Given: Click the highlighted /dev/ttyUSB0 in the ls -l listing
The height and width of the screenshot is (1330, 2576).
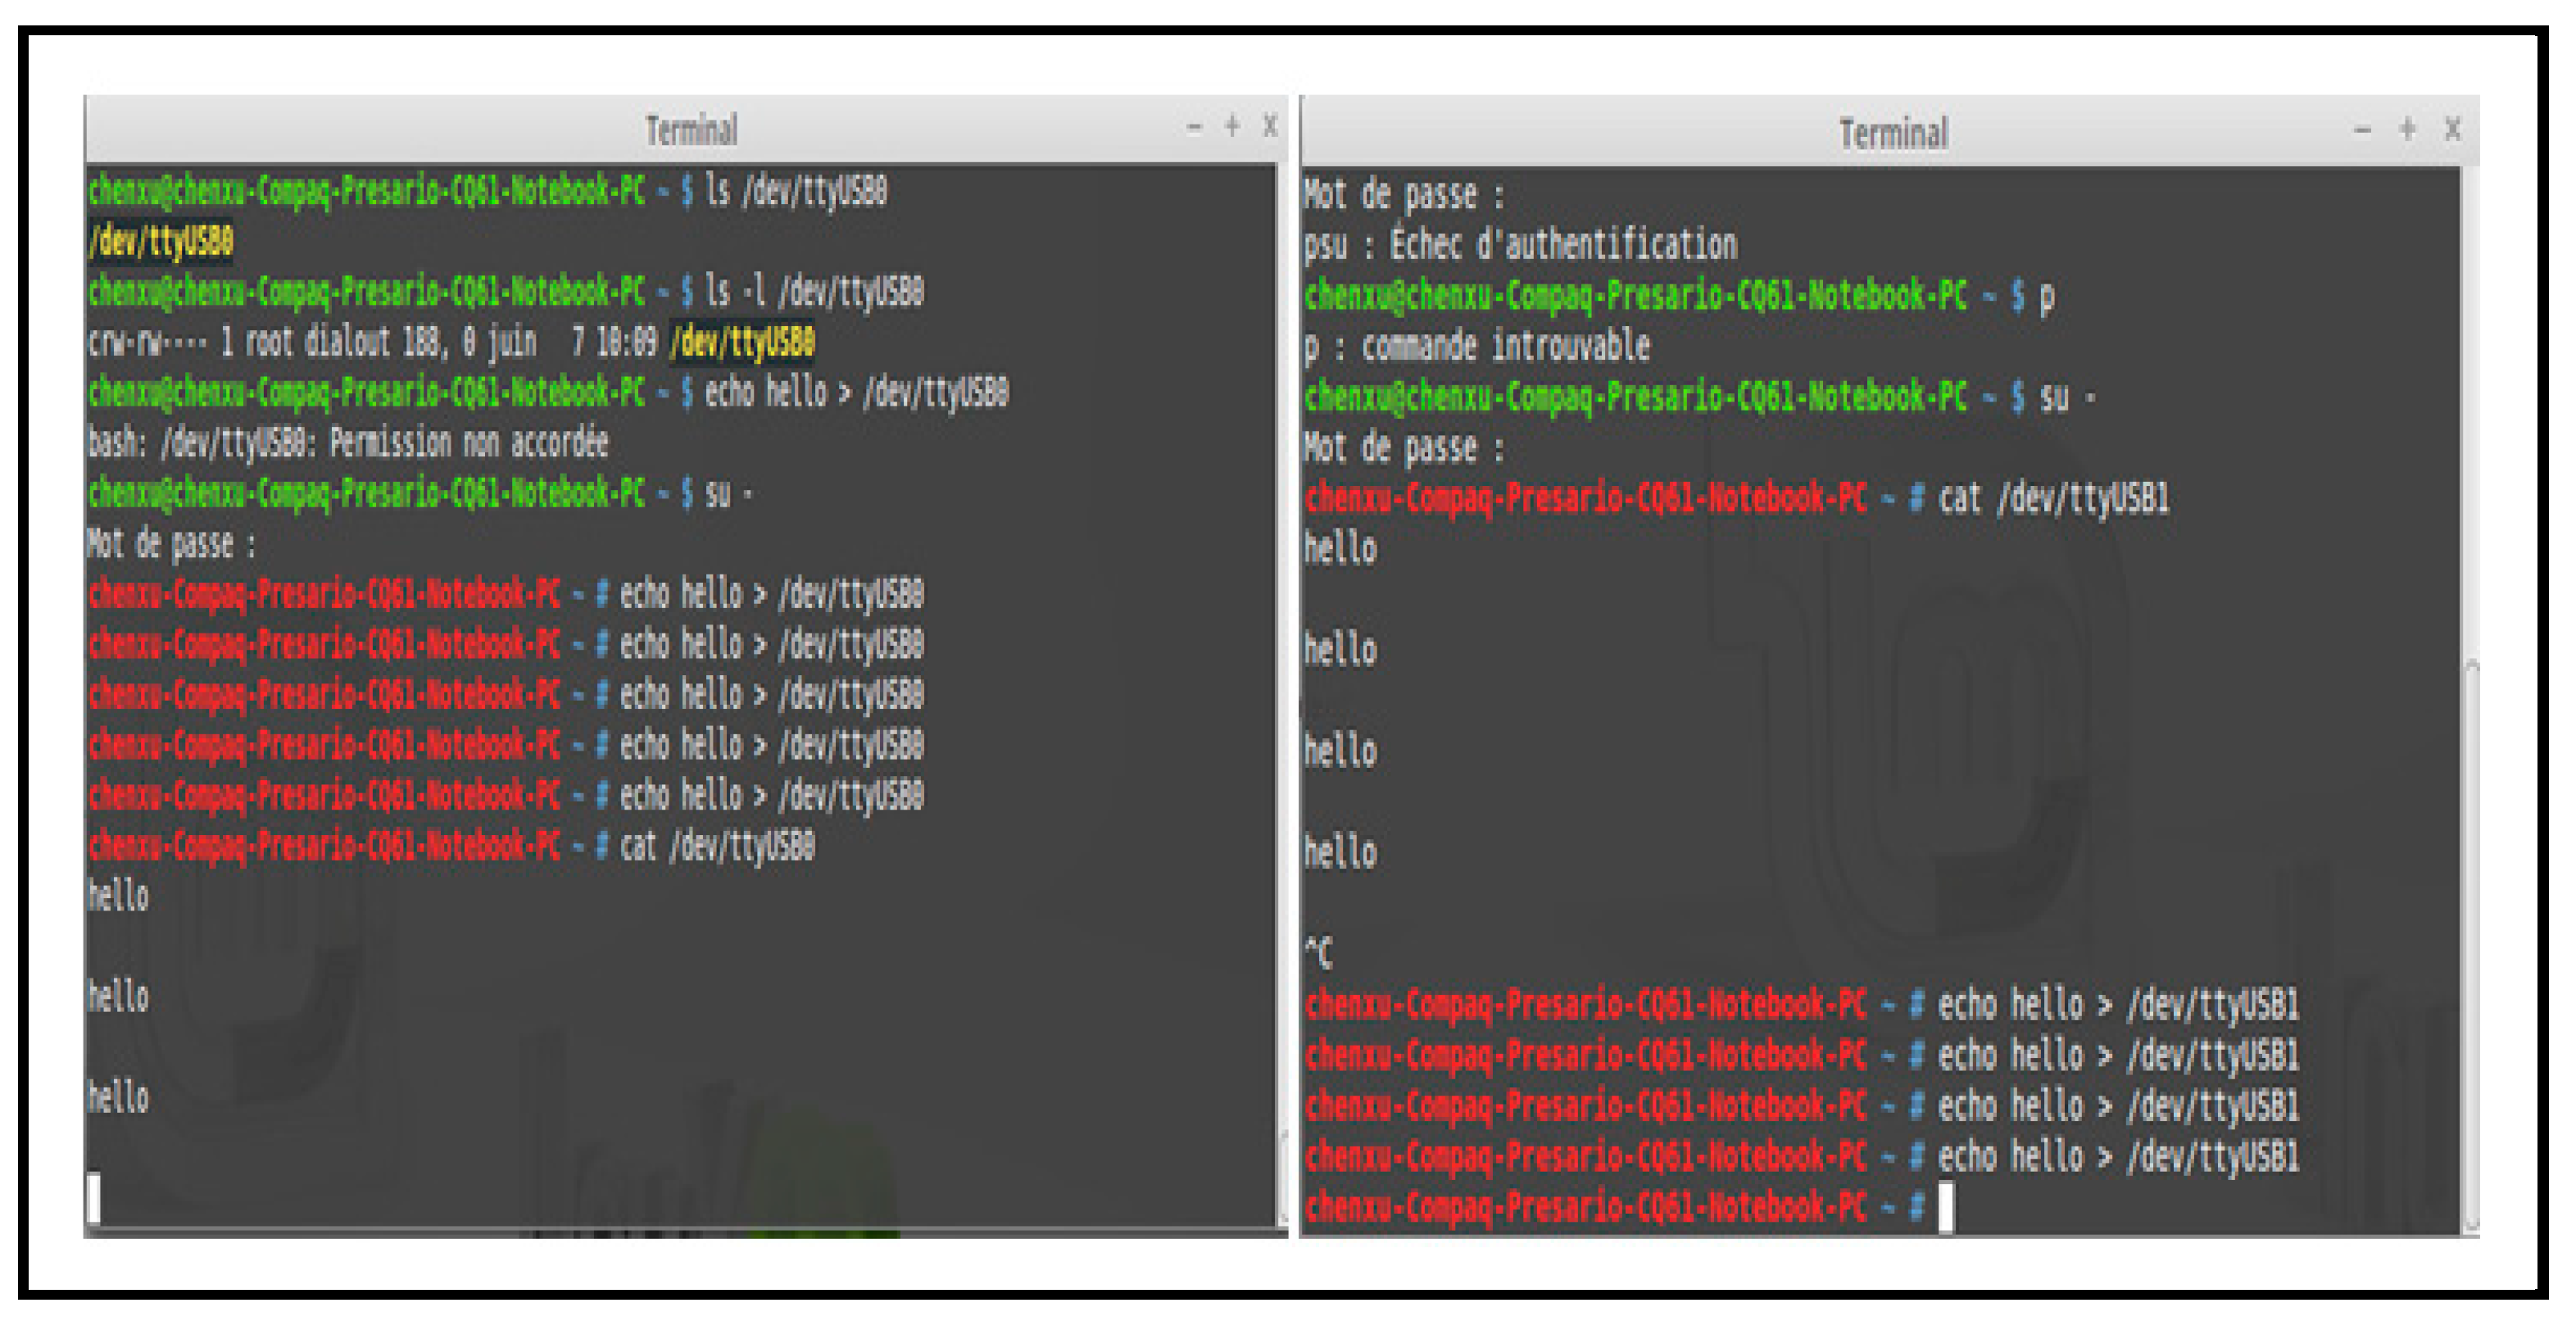Looking at the screenshot, I should [x=742, y=343].
